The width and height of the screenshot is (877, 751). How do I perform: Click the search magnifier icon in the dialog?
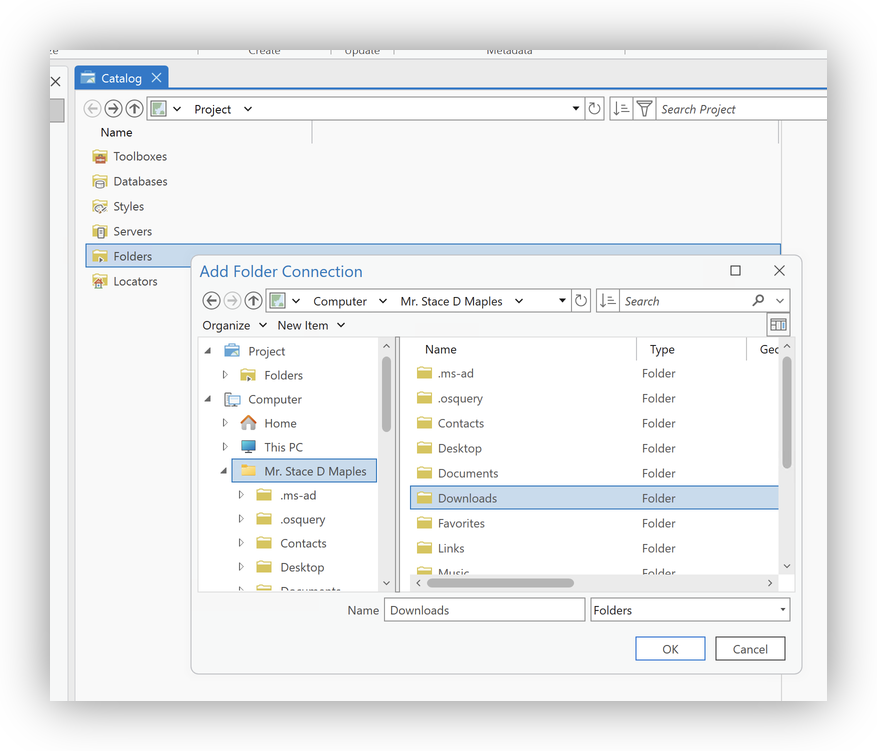759,301
